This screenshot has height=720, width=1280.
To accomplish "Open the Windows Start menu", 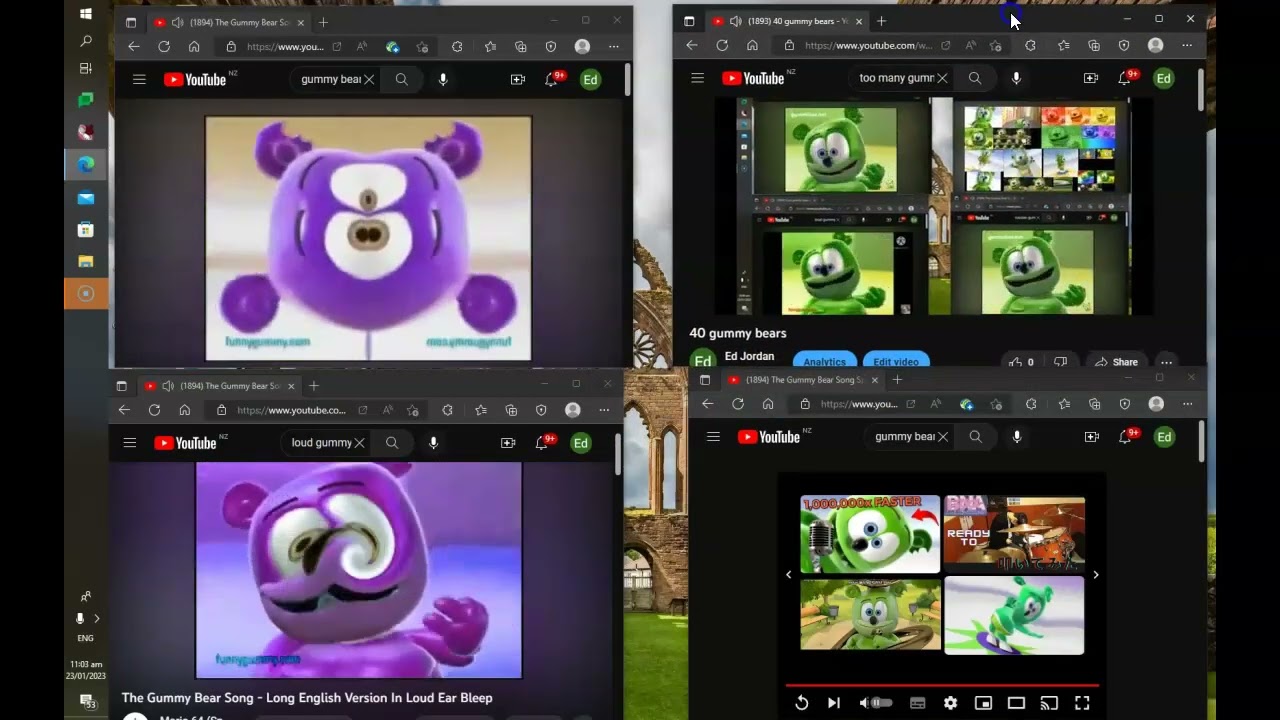I will (x=85, y=14).
